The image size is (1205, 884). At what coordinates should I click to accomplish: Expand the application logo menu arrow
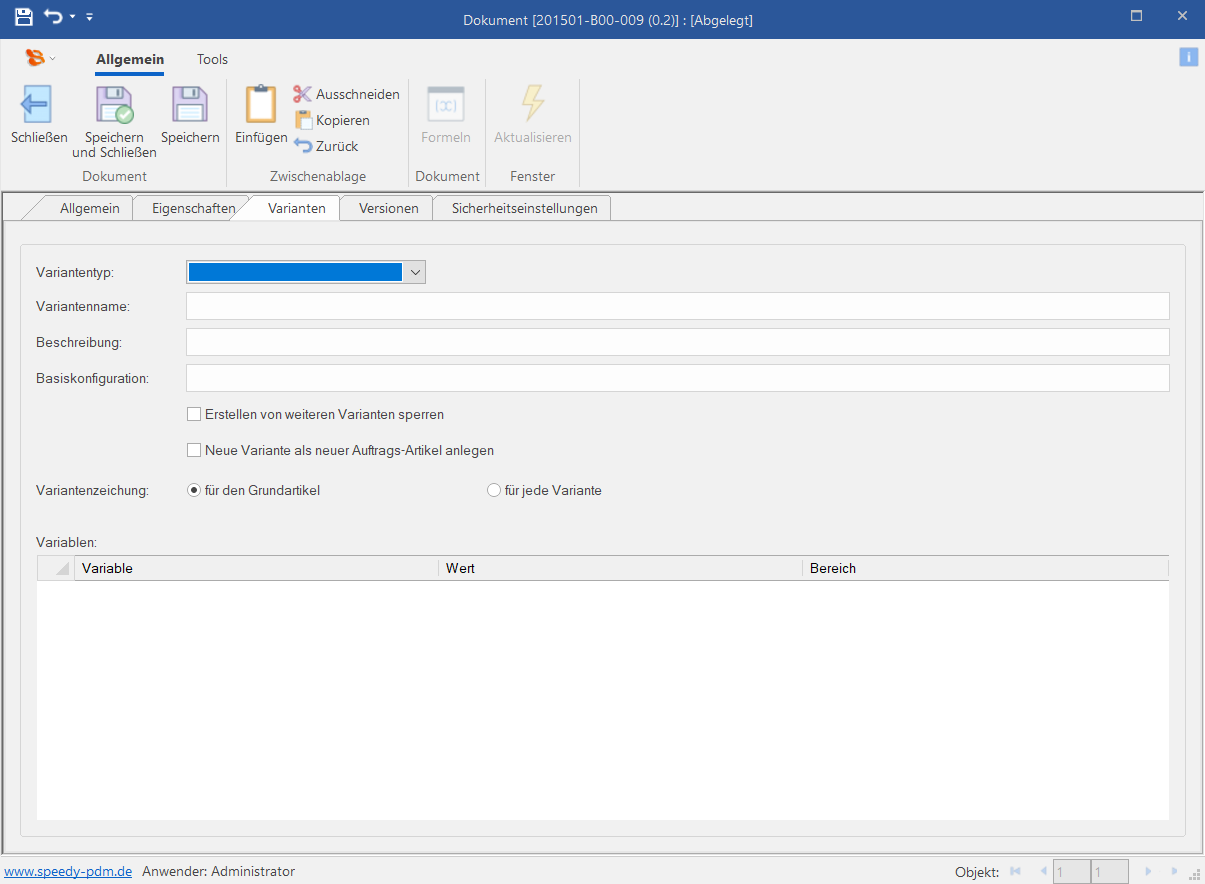(53, 59)
